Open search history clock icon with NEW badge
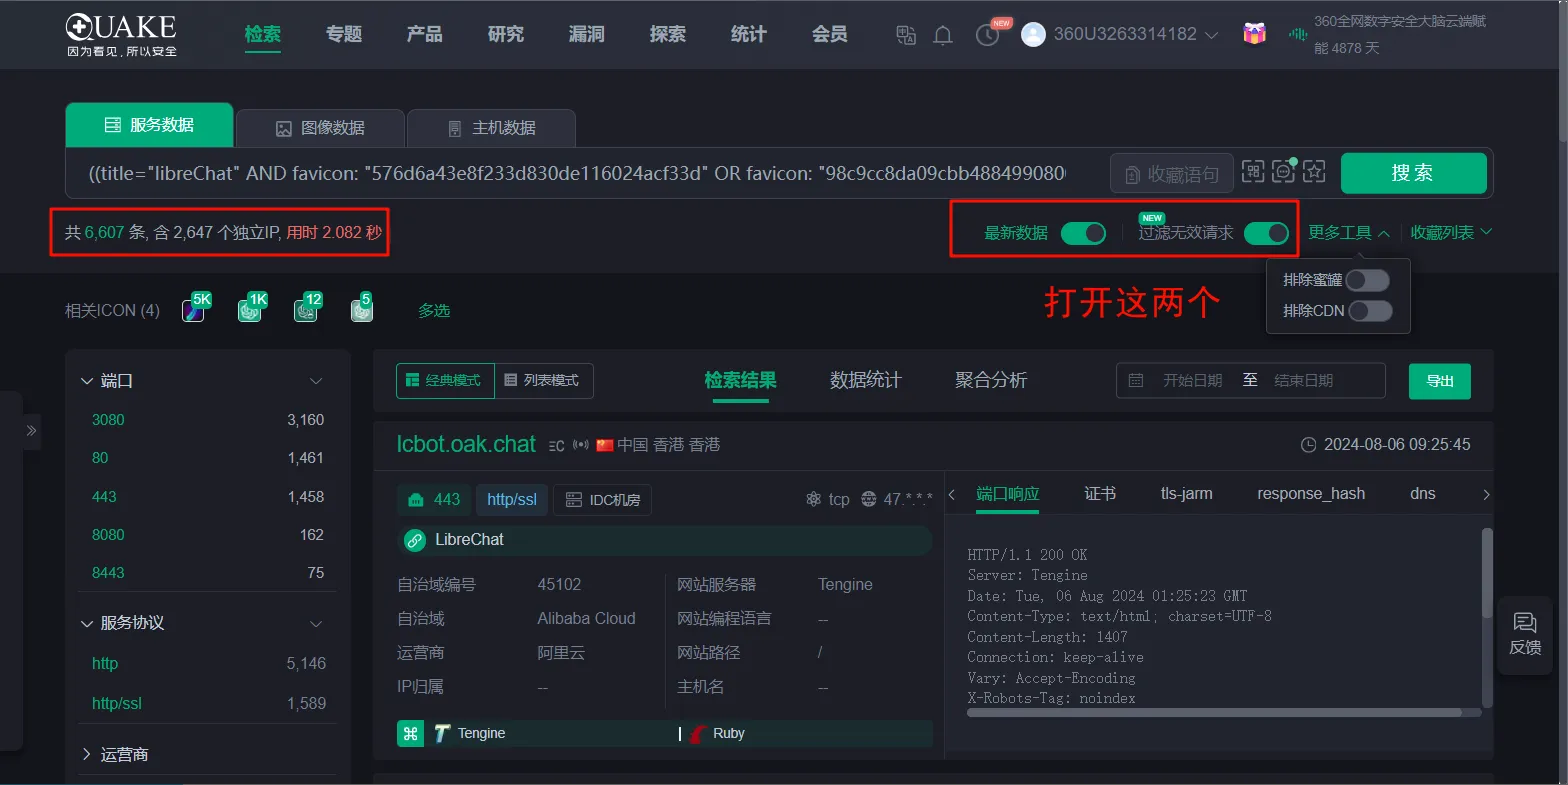 987,35
